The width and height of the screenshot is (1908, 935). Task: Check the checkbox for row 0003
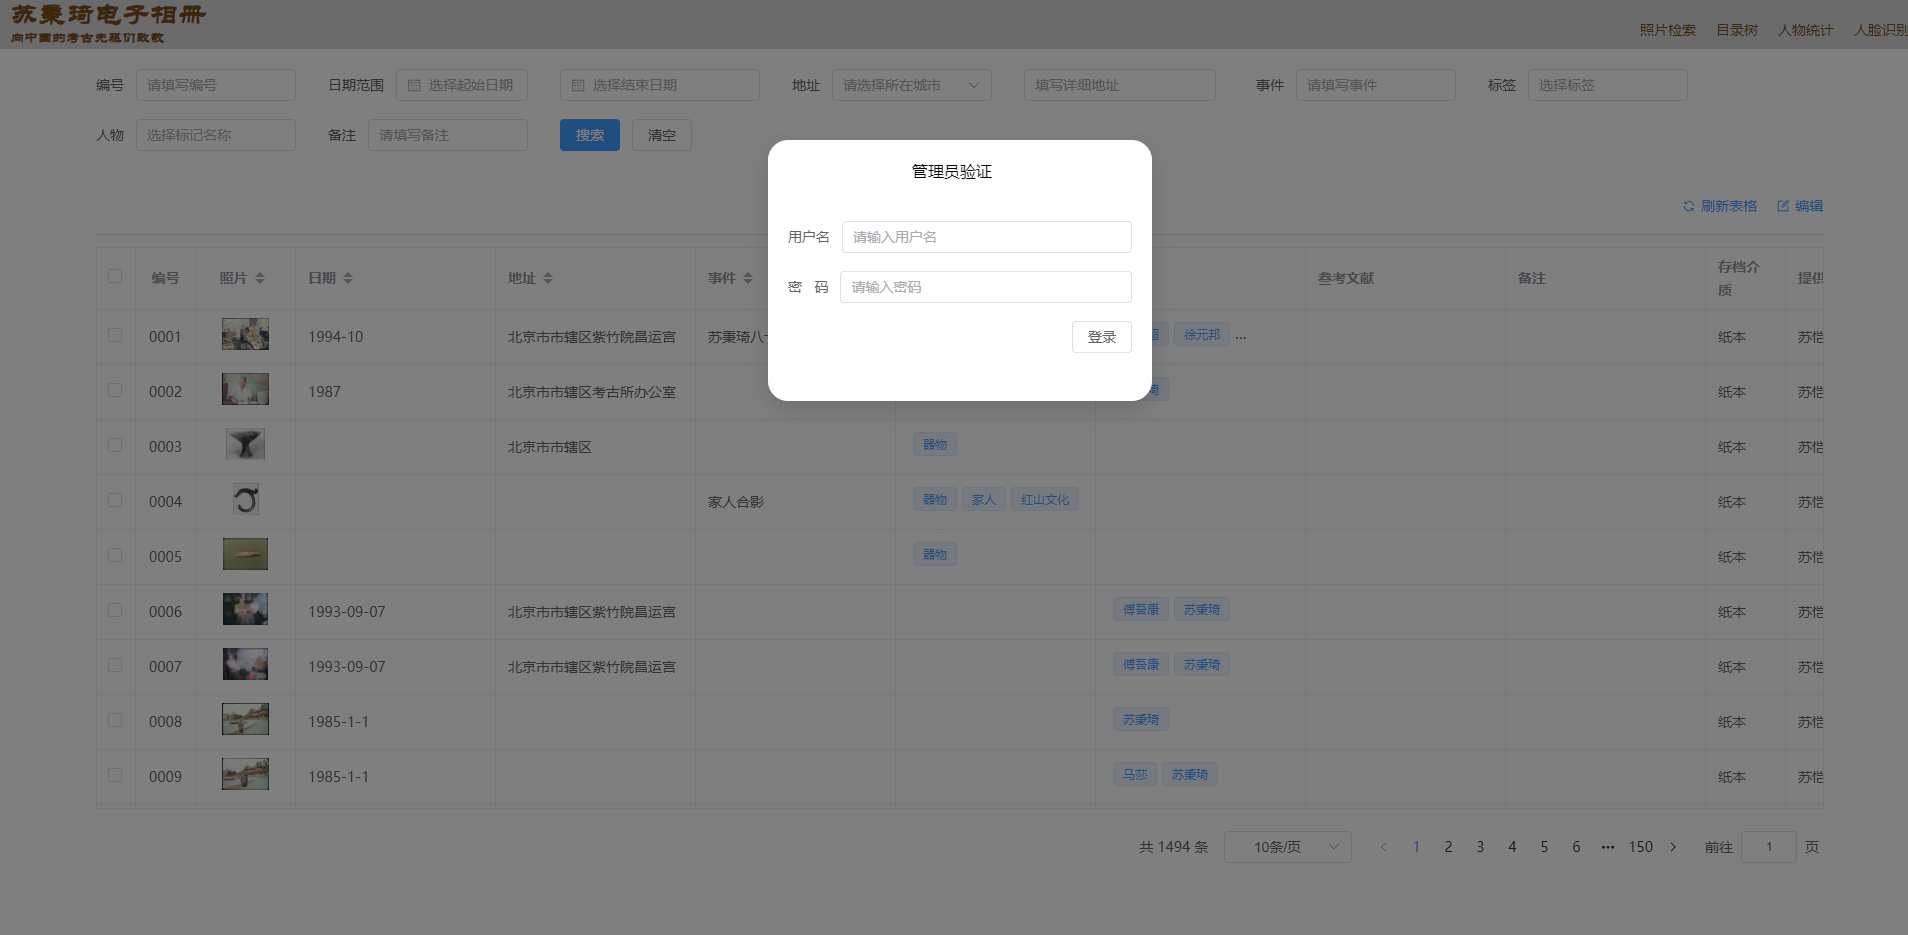click(115, 445)
